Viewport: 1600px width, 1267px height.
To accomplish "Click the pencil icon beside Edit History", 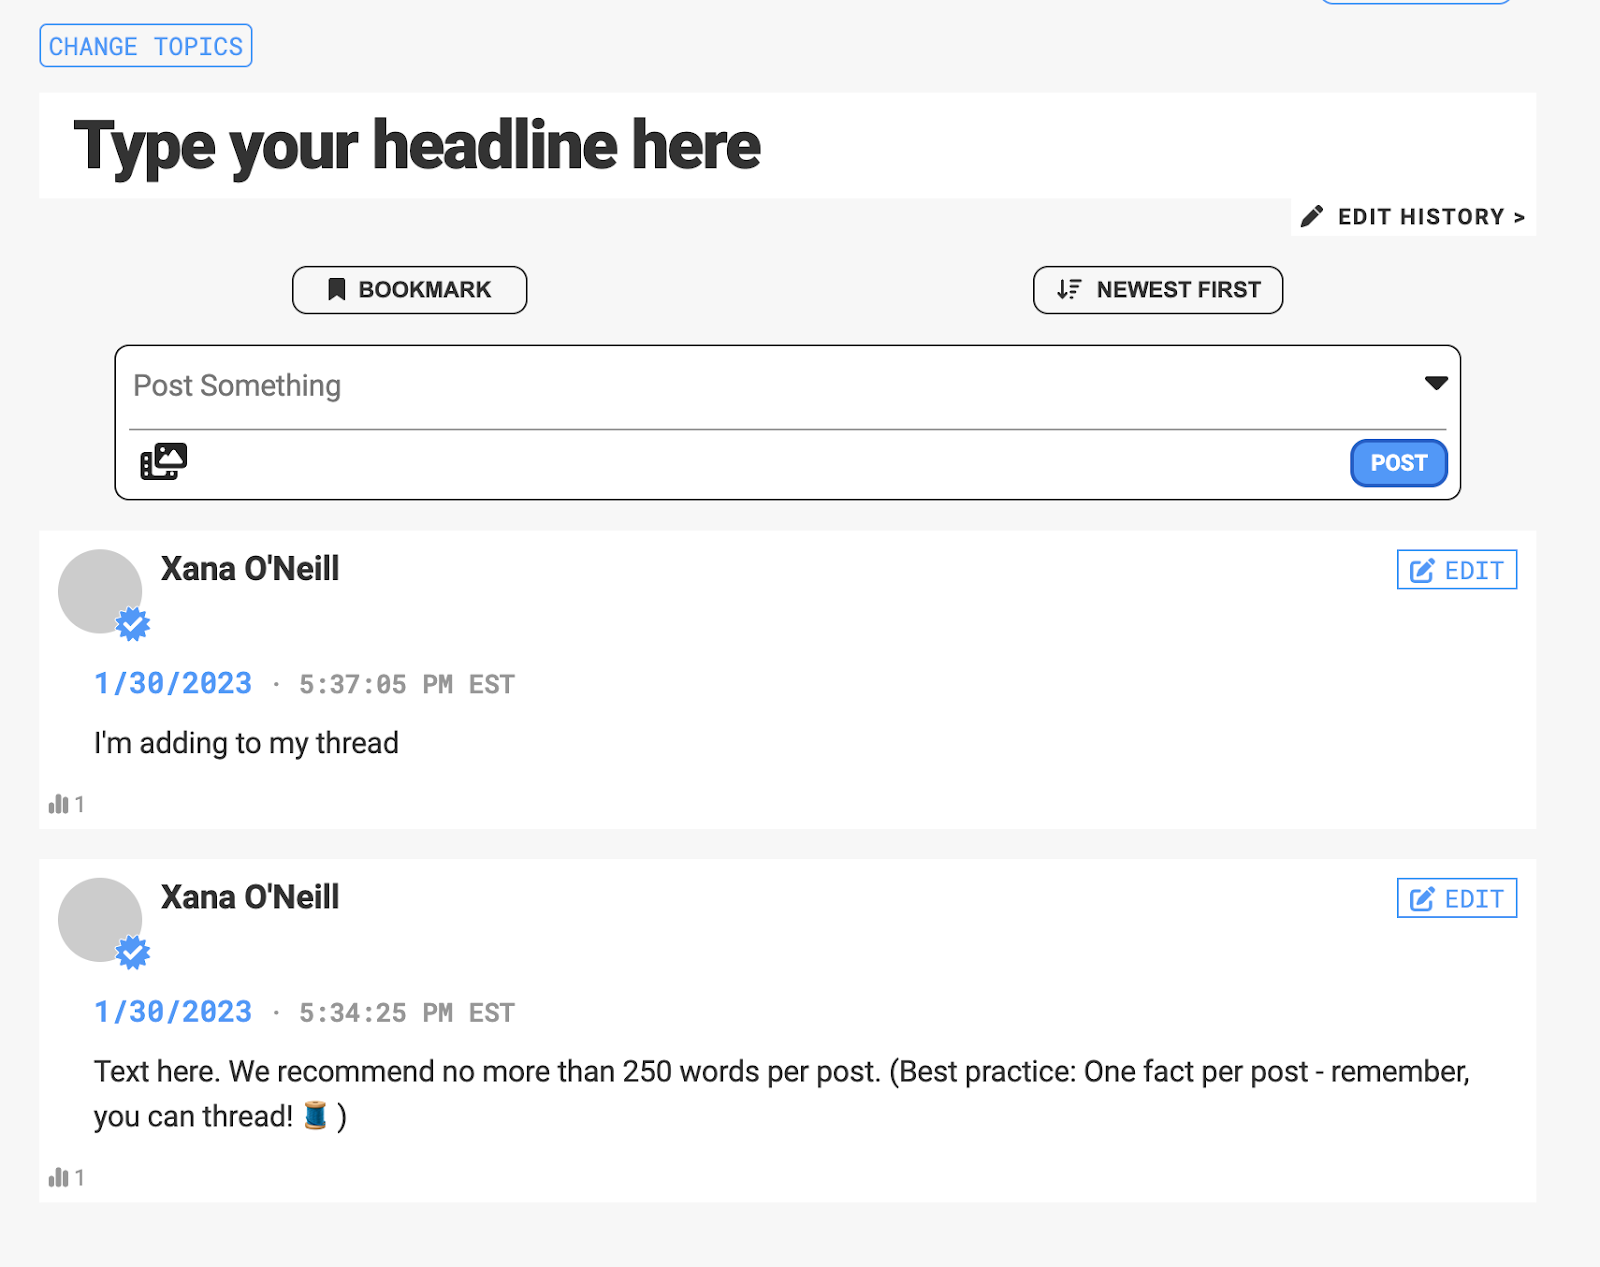I will tap(1312, 216).
